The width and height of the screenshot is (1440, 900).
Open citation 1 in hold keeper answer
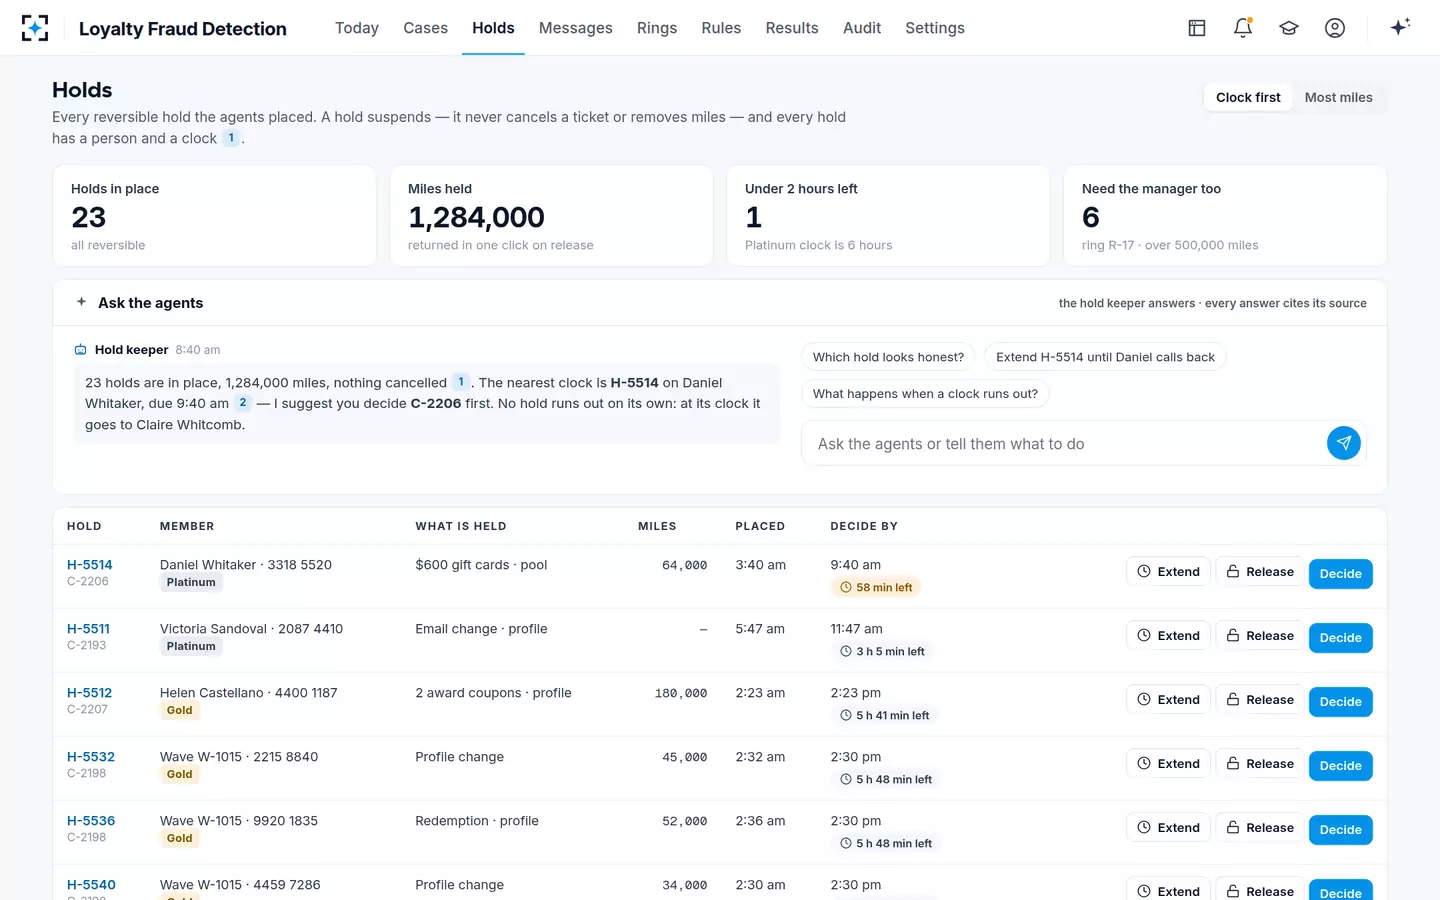[461, 382]
